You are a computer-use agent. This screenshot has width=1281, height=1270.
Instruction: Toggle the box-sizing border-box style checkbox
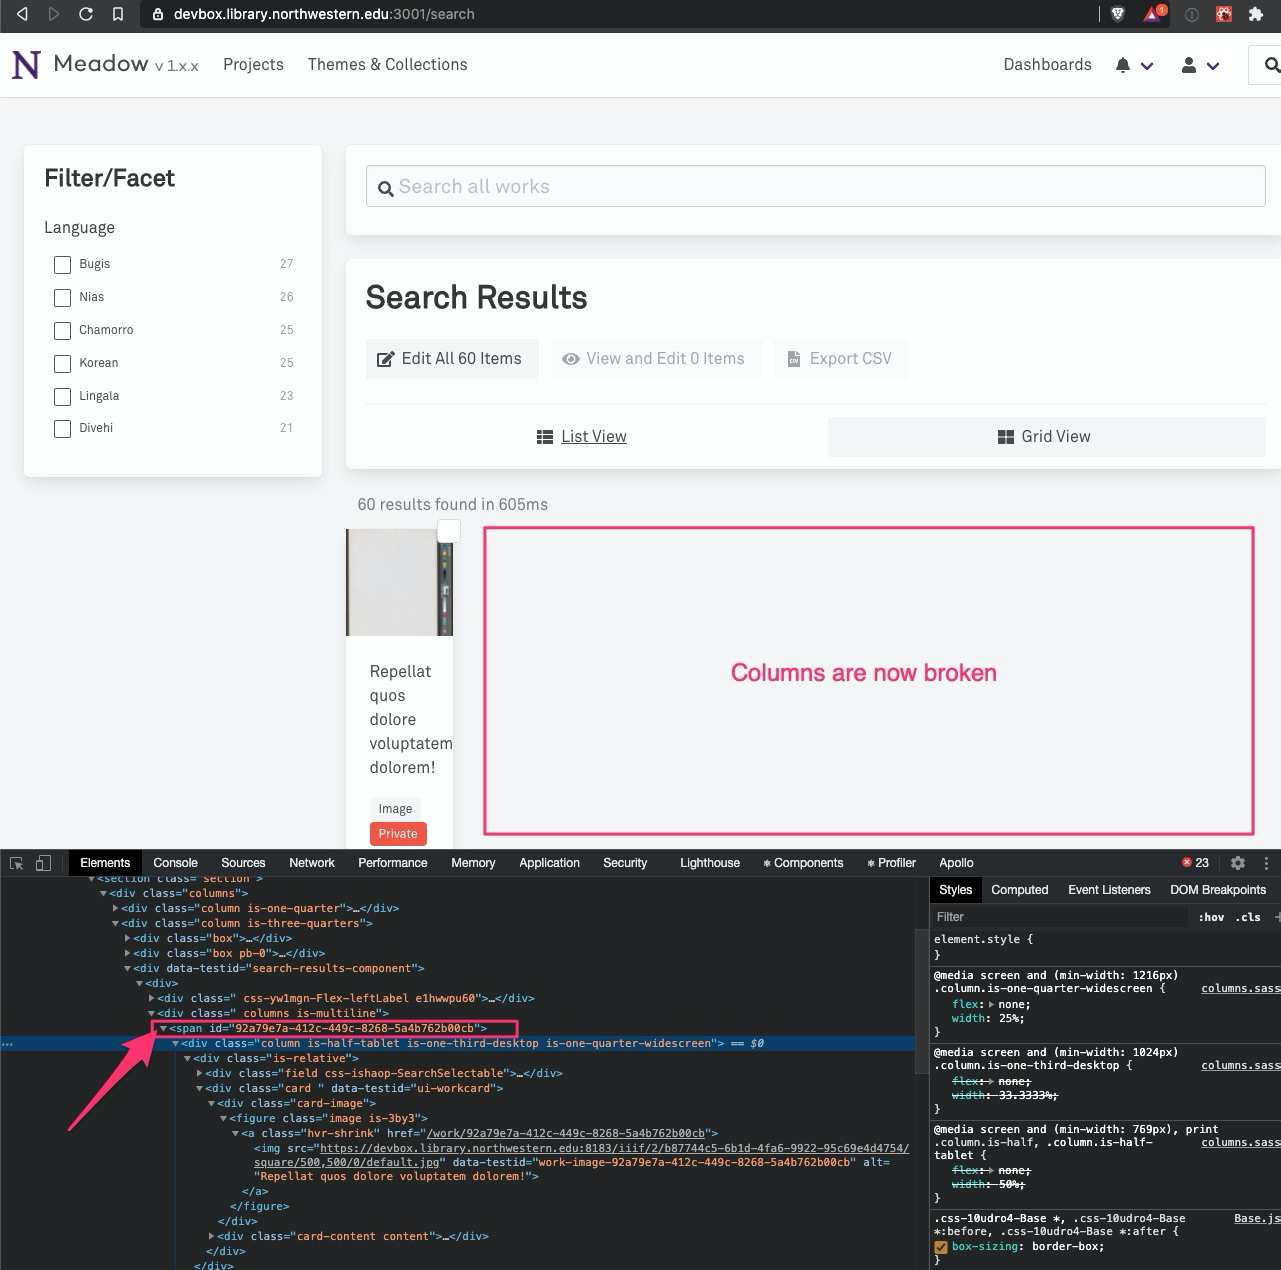point(941,1247)
